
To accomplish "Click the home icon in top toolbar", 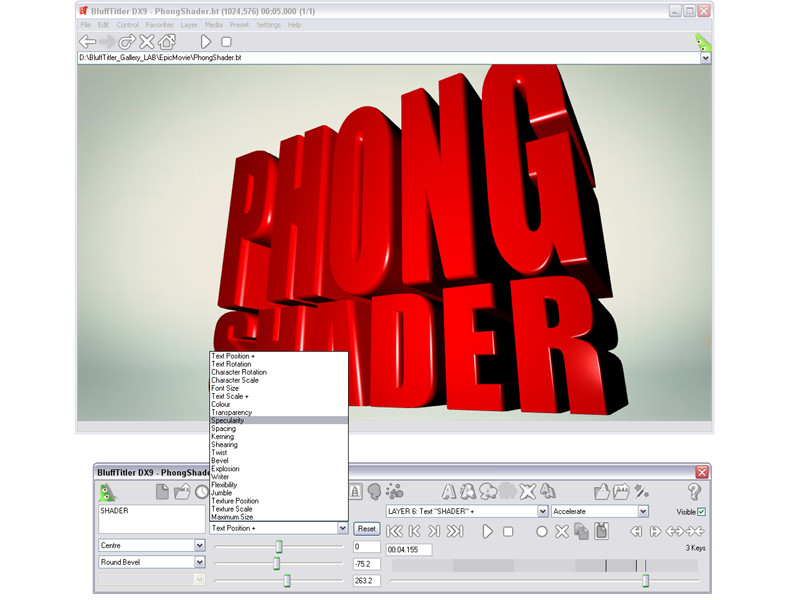I will point(167,41).
